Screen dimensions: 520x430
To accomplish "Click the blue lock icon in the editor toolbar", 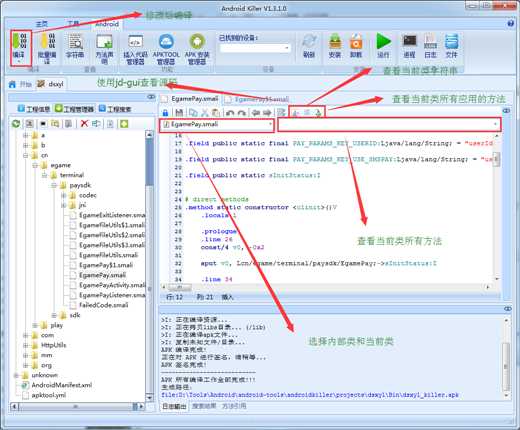I will pyautogui.click(x=165, y=113).
